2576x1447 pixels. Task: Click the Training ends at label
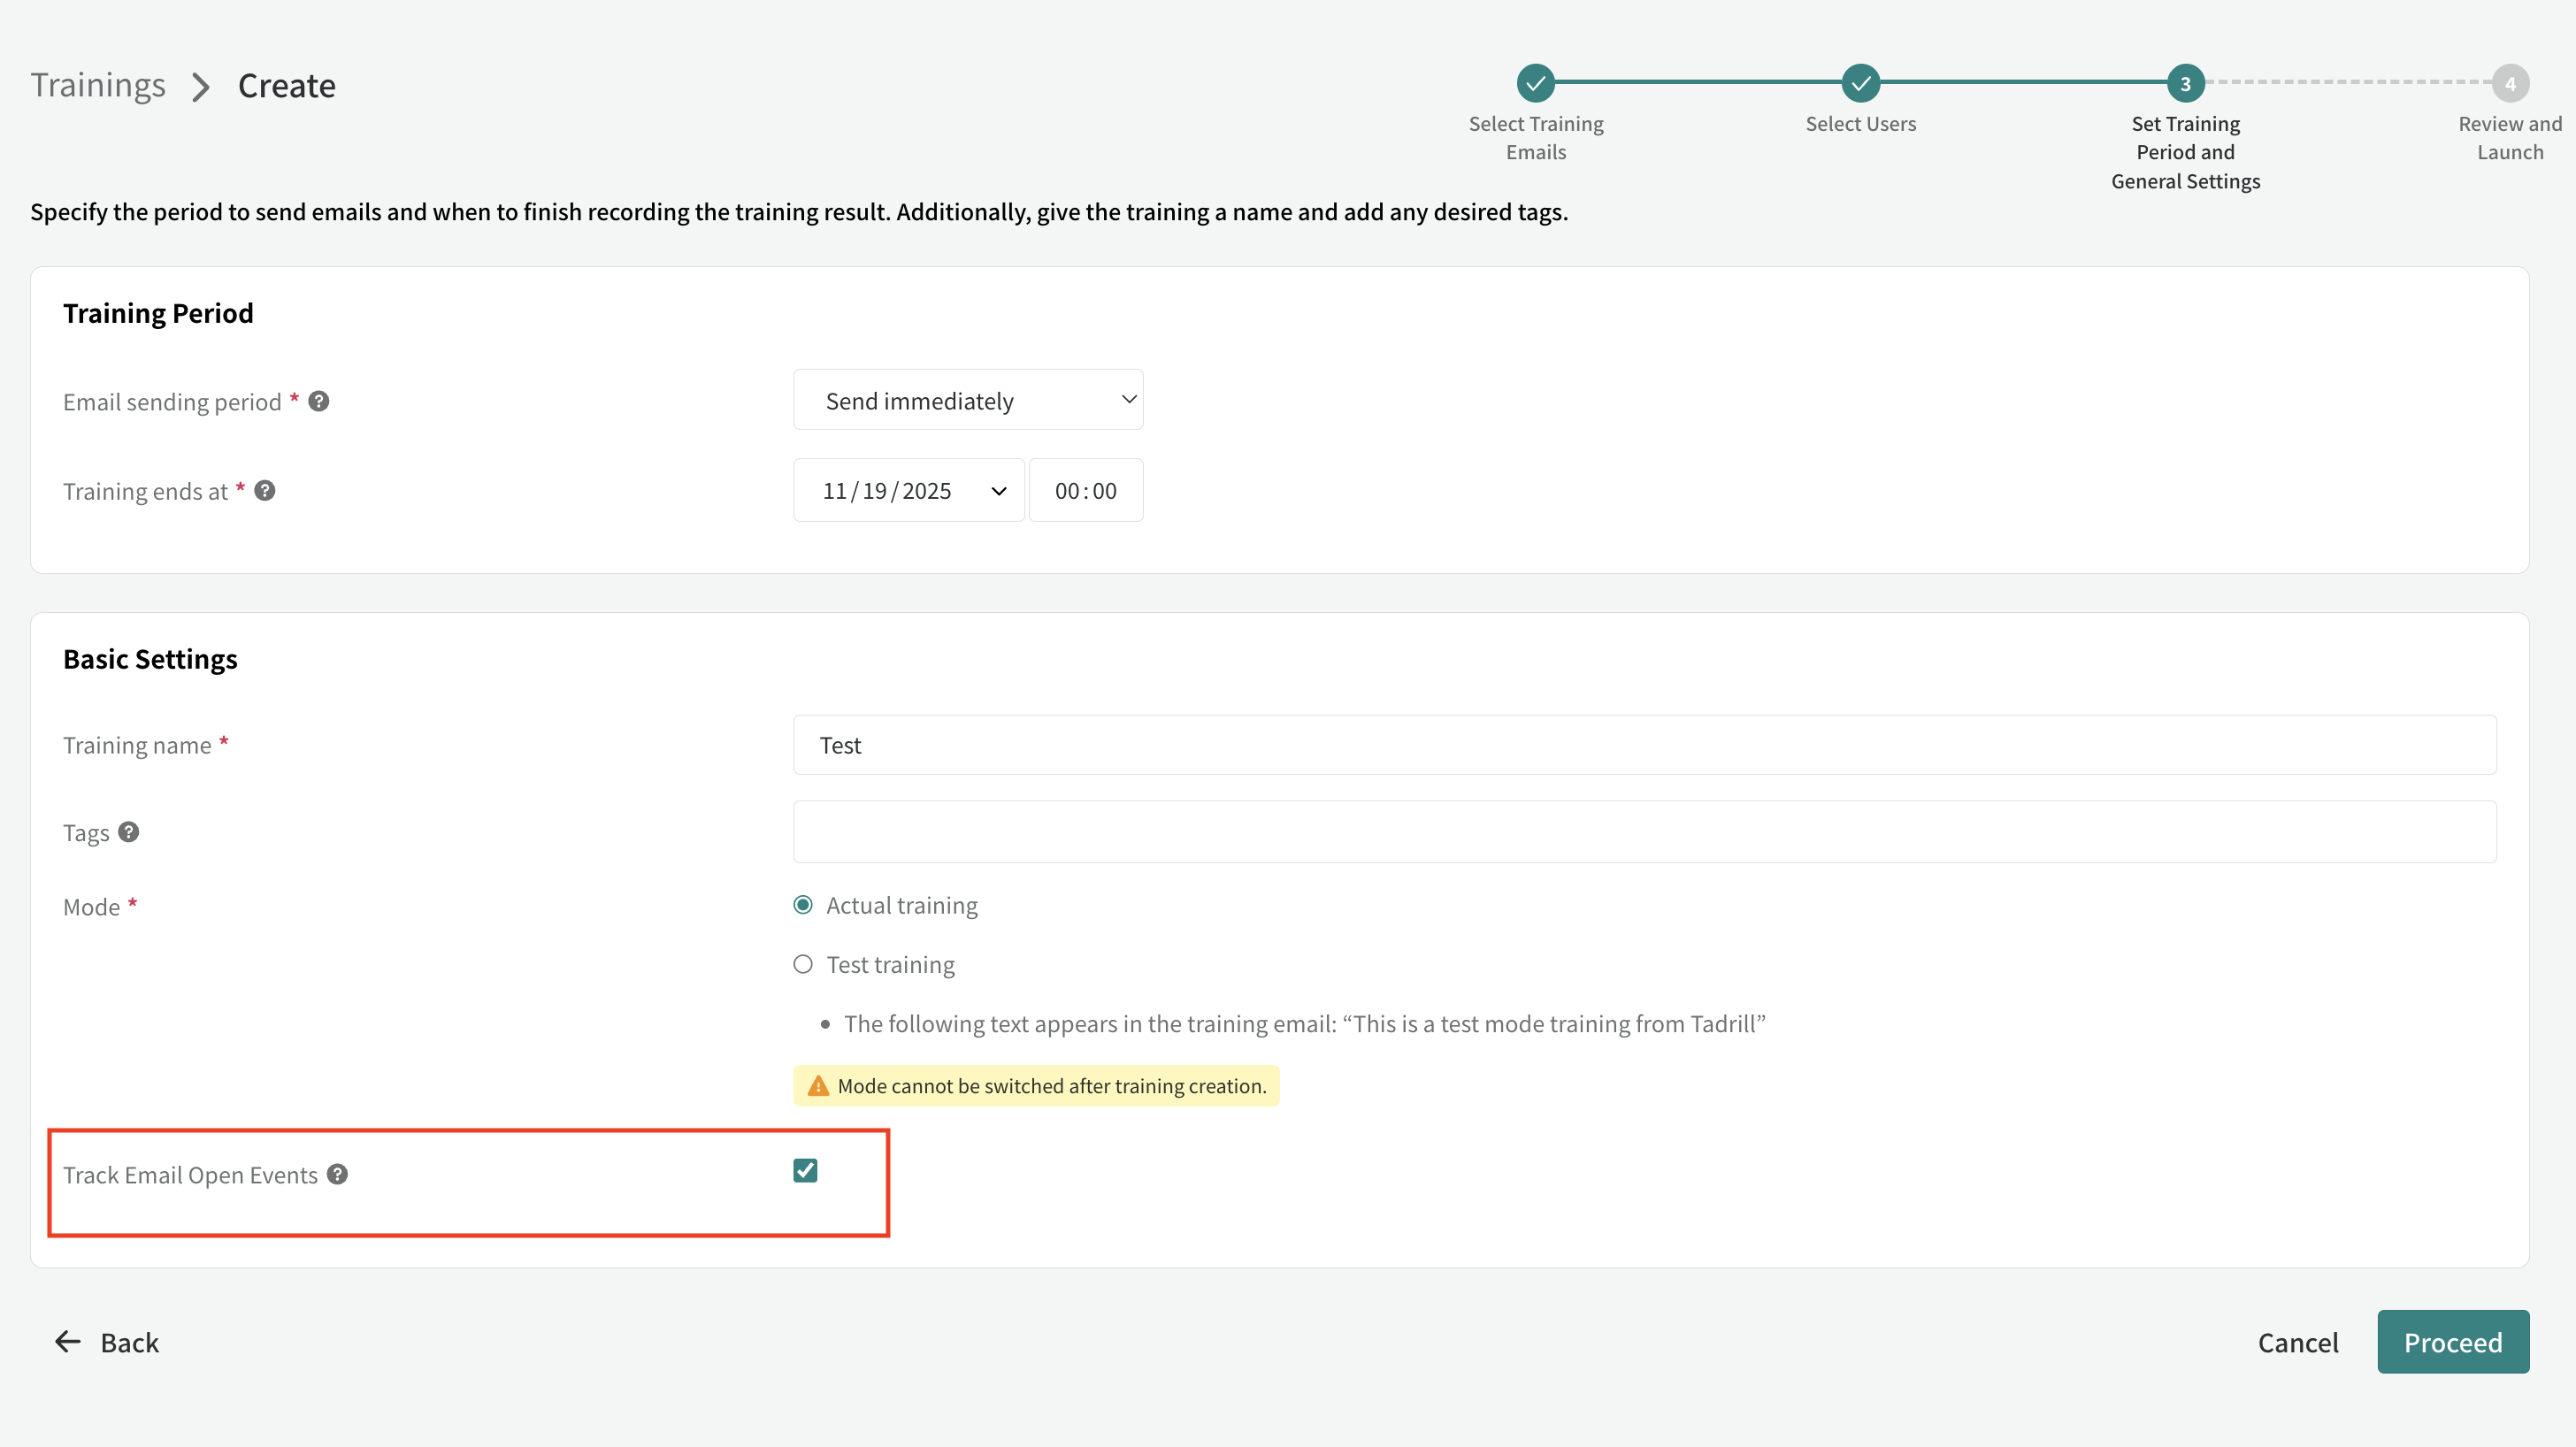[x=145, y=491]
